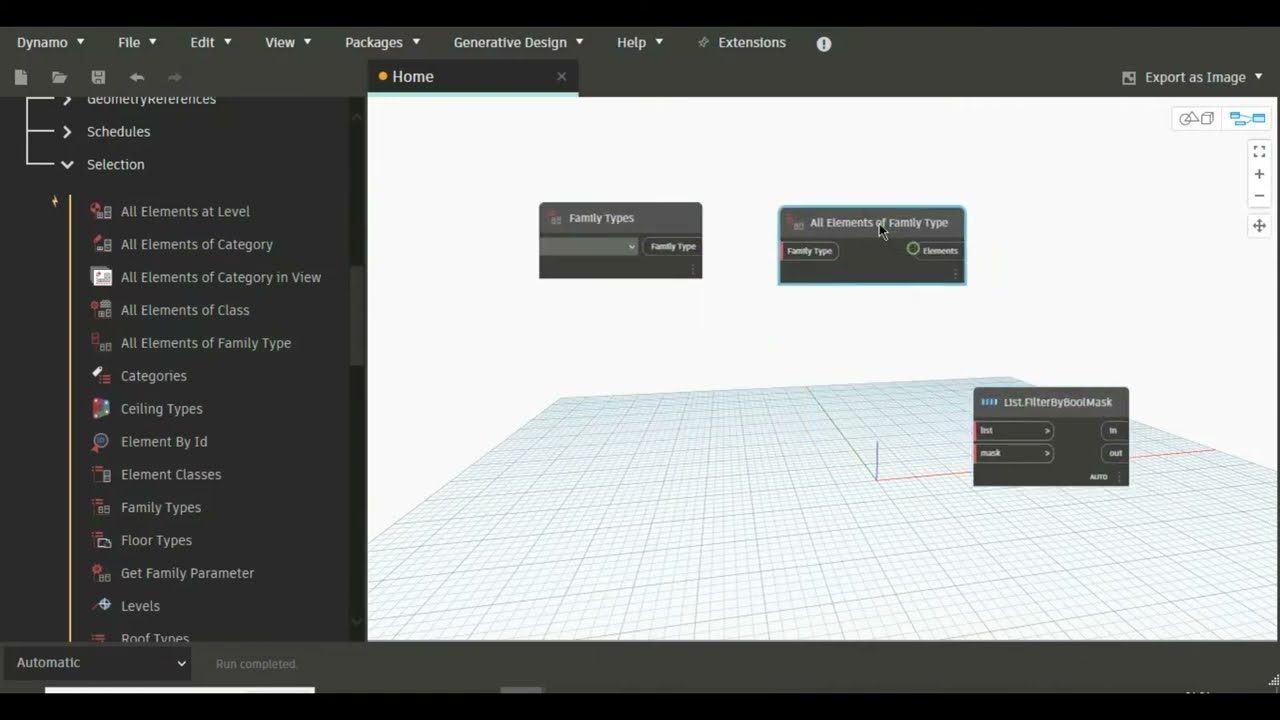
Task: Click the Extensions puzzle icon
Action: 704,42
